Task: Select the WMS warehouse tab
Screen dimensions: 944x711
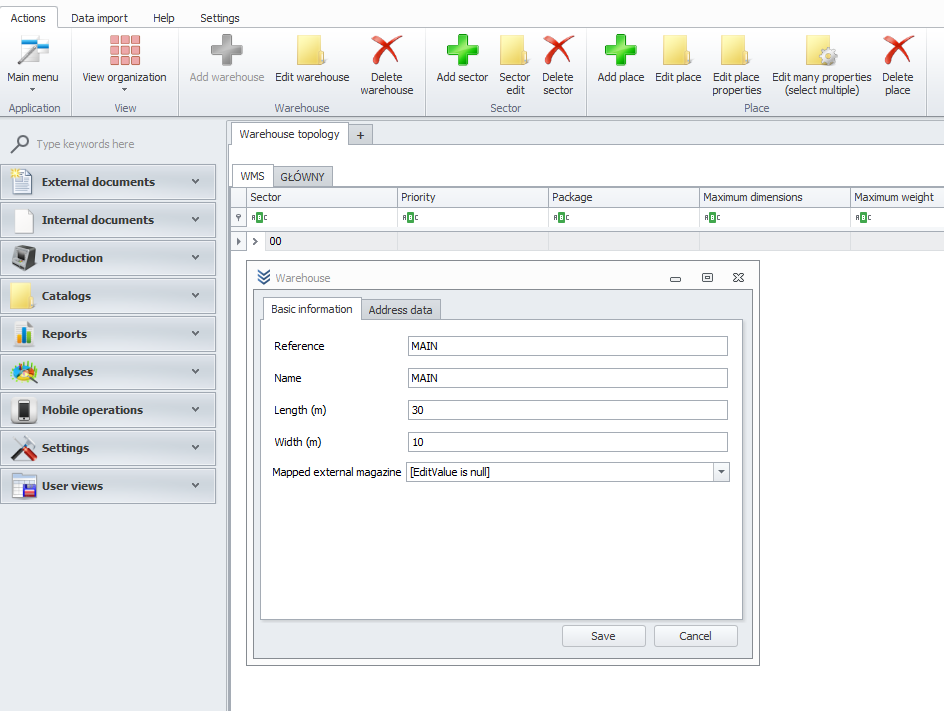Action: point(252,176)
